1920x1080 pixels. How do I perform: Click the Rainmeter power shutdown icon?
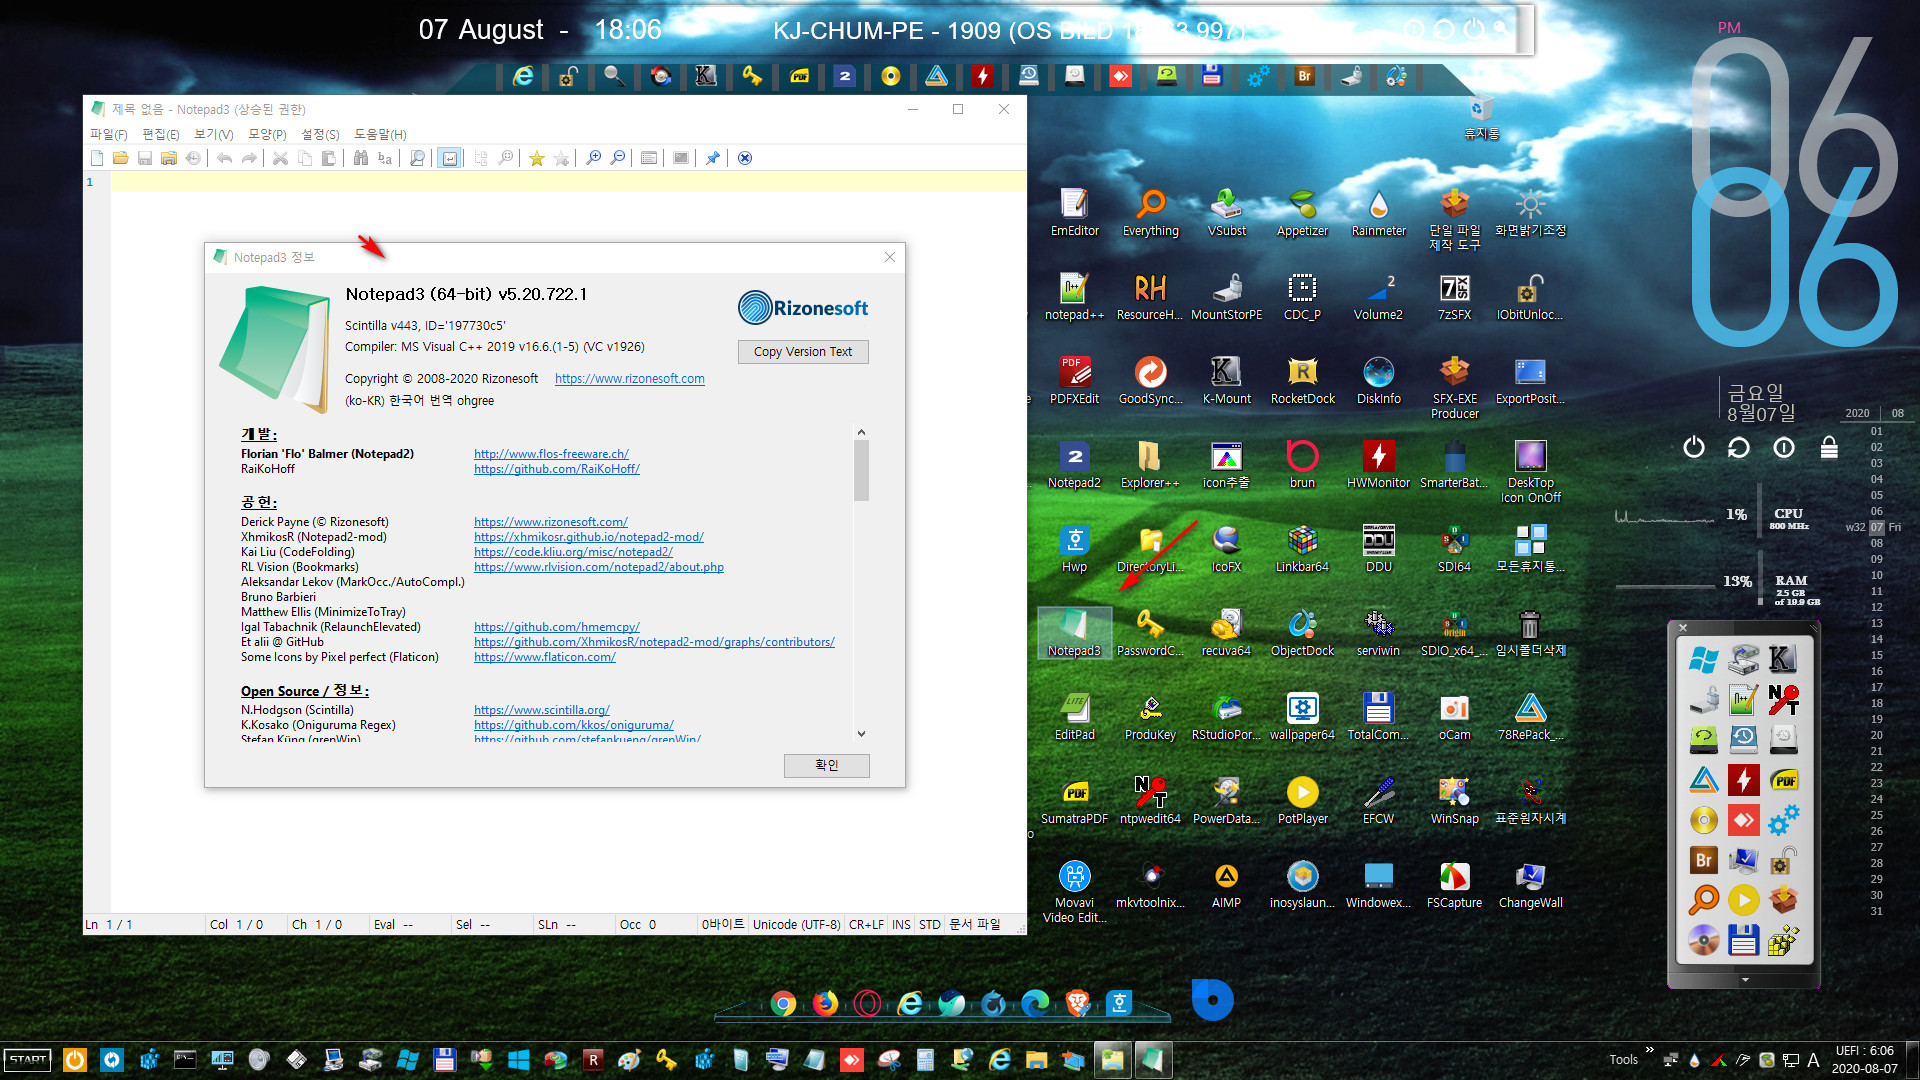click(1693, 447)
